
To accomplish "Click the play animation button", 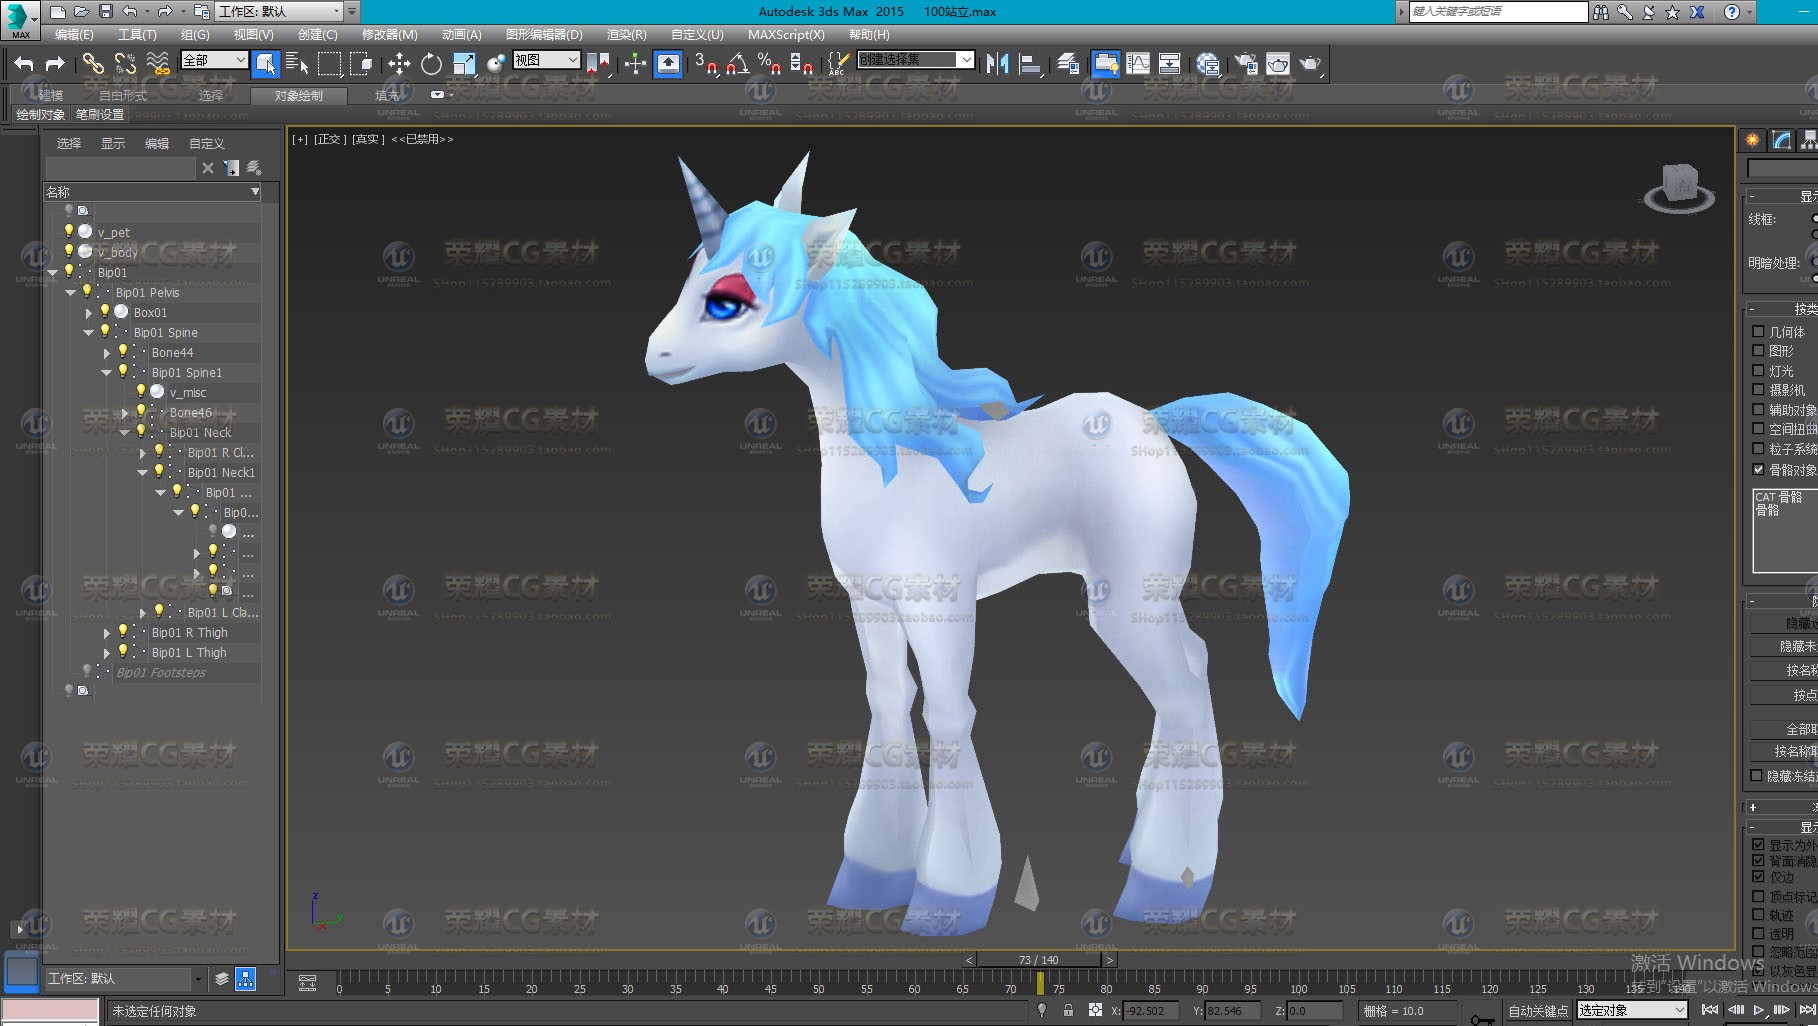I will (1759, 1010).
